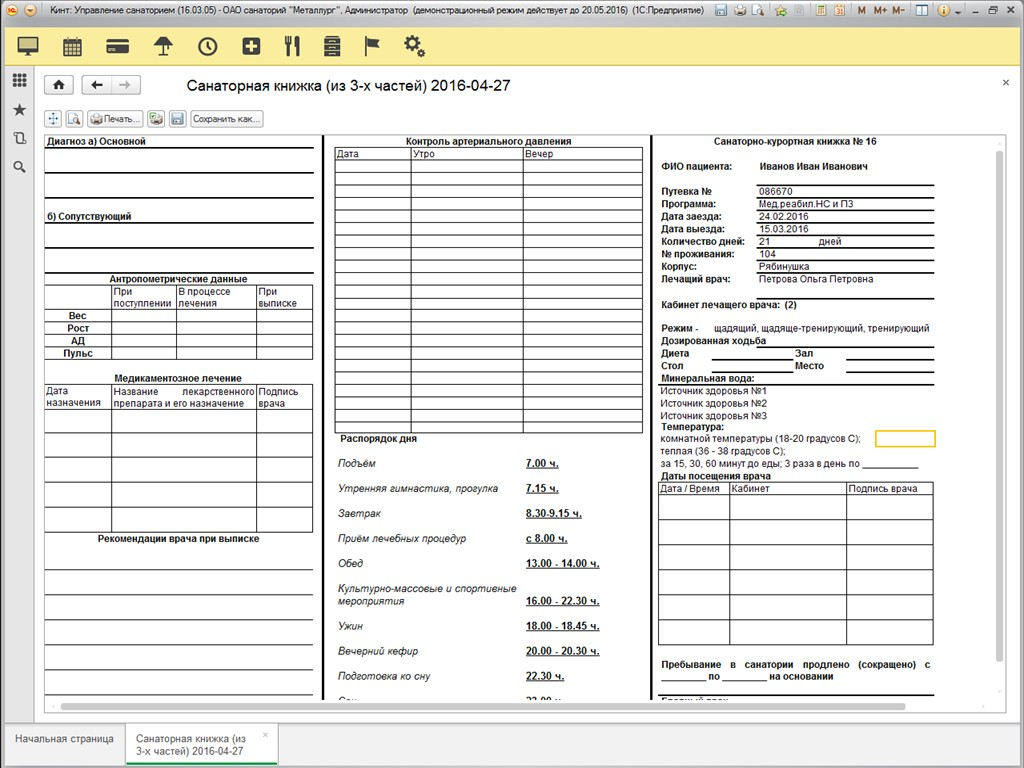Click the M- memory button
Image resolution: width=1024 pixels, height=768 pixels.
pyautogui.click(x=899, y=10)
